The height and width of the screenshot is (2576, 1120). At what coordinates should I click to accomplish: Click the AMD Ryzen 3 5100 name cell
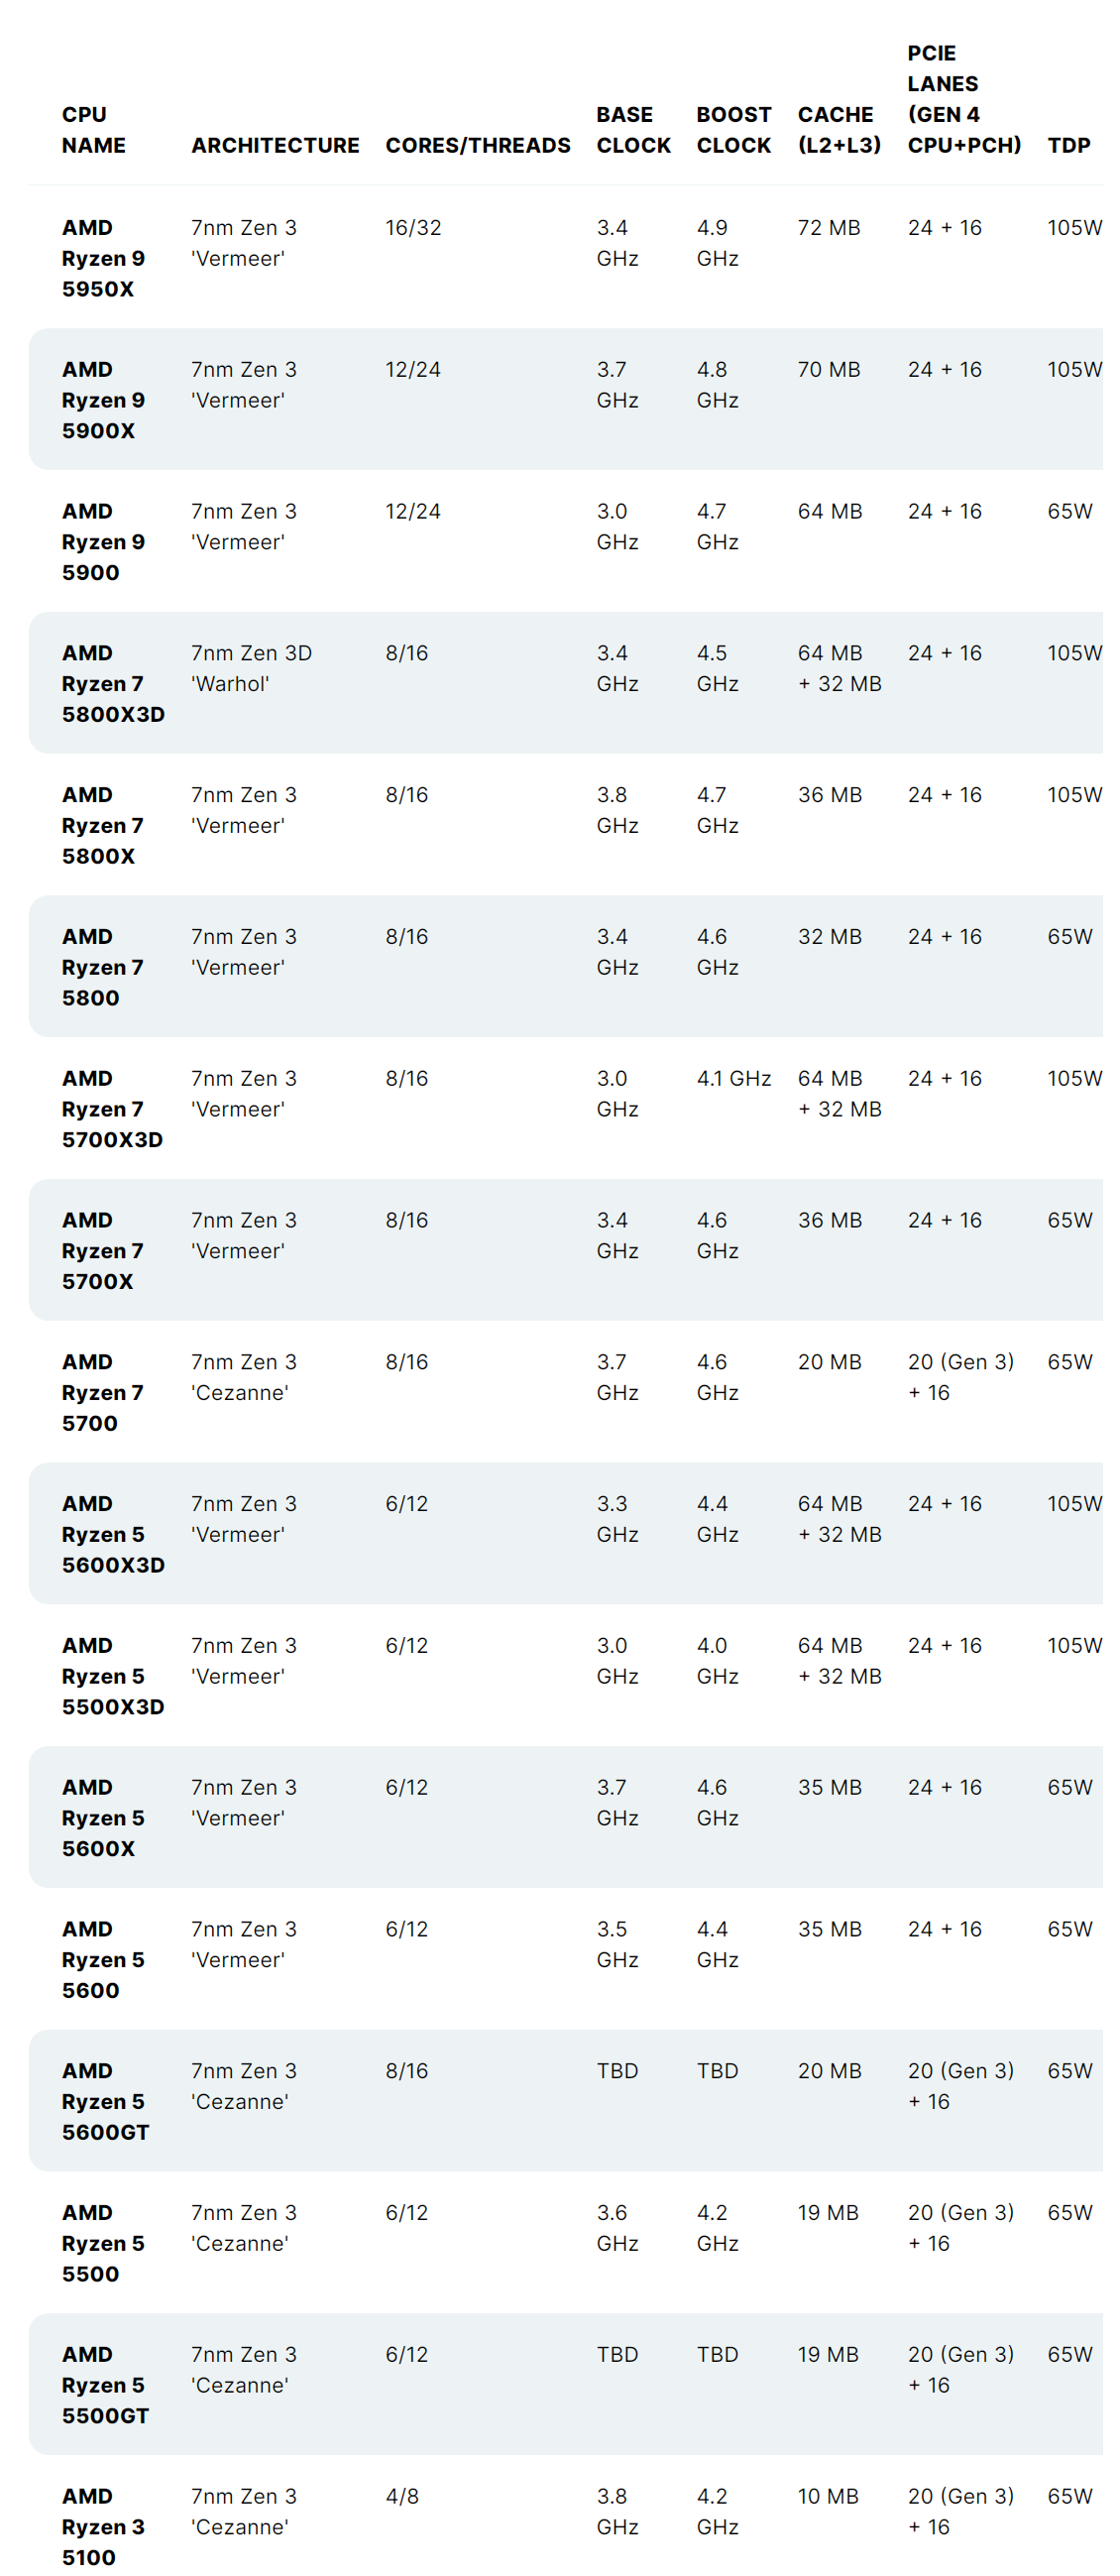click(102, 2526)
